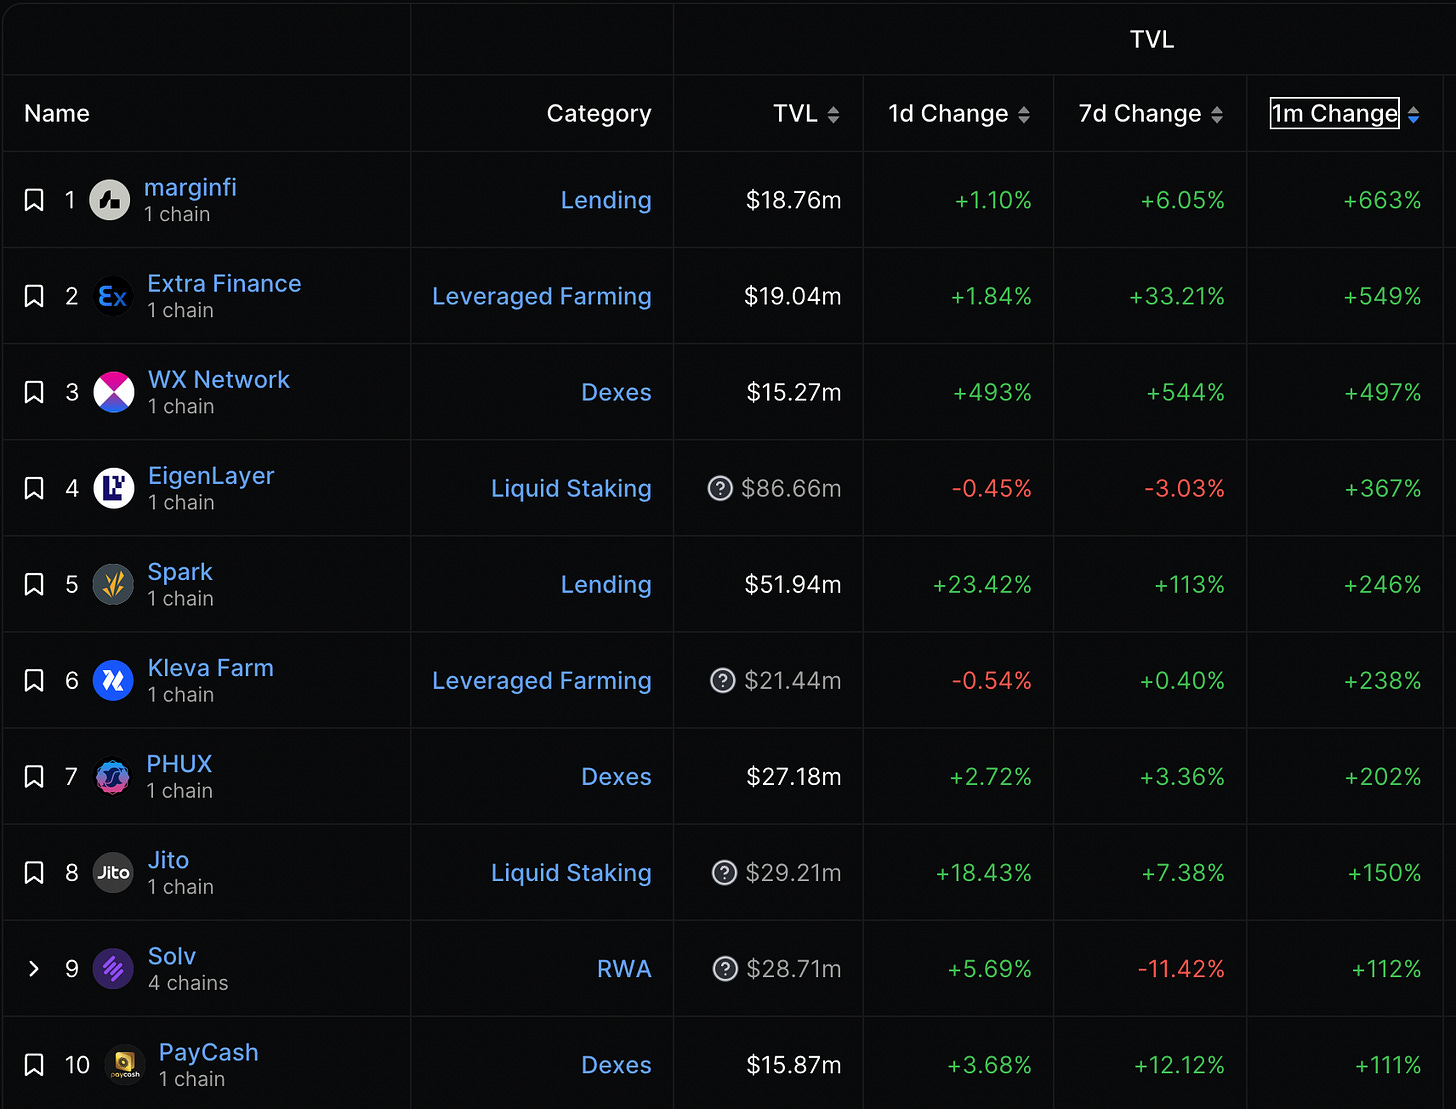Bookmark Kleva Farm protocol
The height and width of the screenshot is (1109, 1456).
34,680
